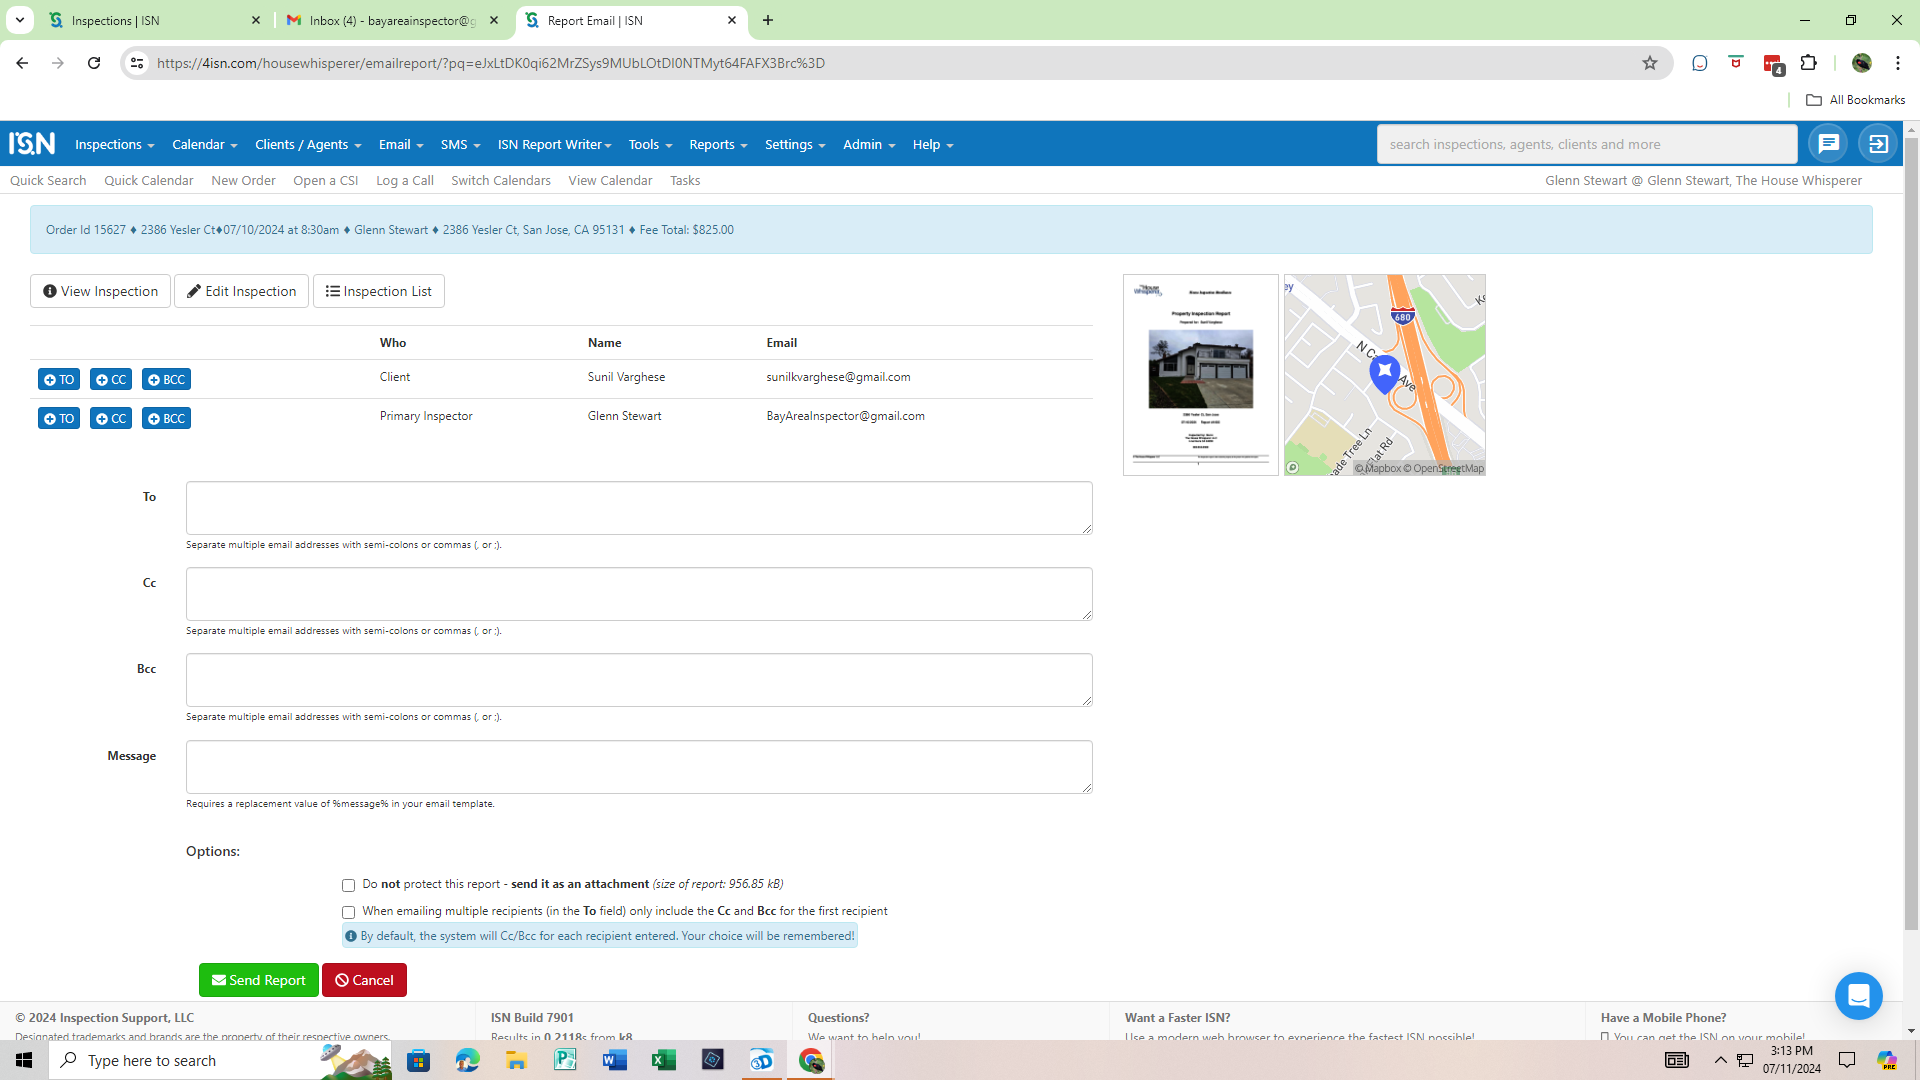The image size is (1920, 1080).
Task: Add Glenn Stewart to BCC field
Action: [166, 418]
